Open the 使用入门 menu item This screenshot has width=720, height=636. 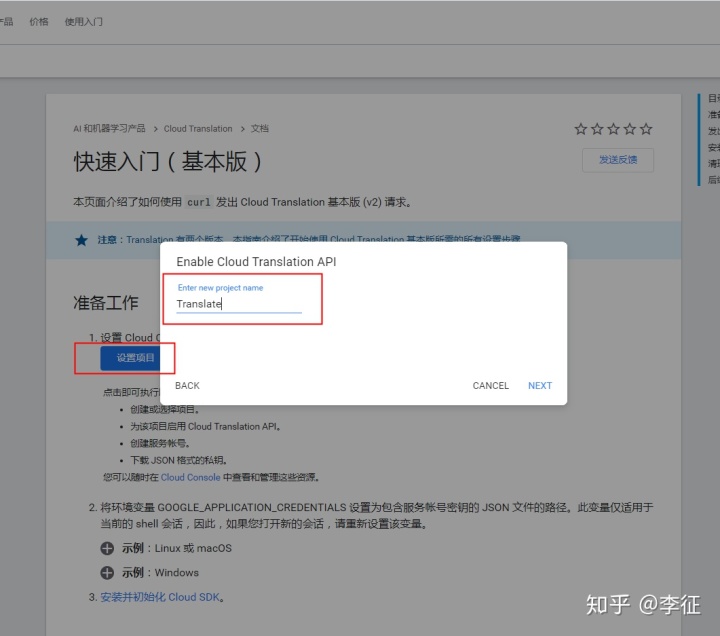pos(84,22)
